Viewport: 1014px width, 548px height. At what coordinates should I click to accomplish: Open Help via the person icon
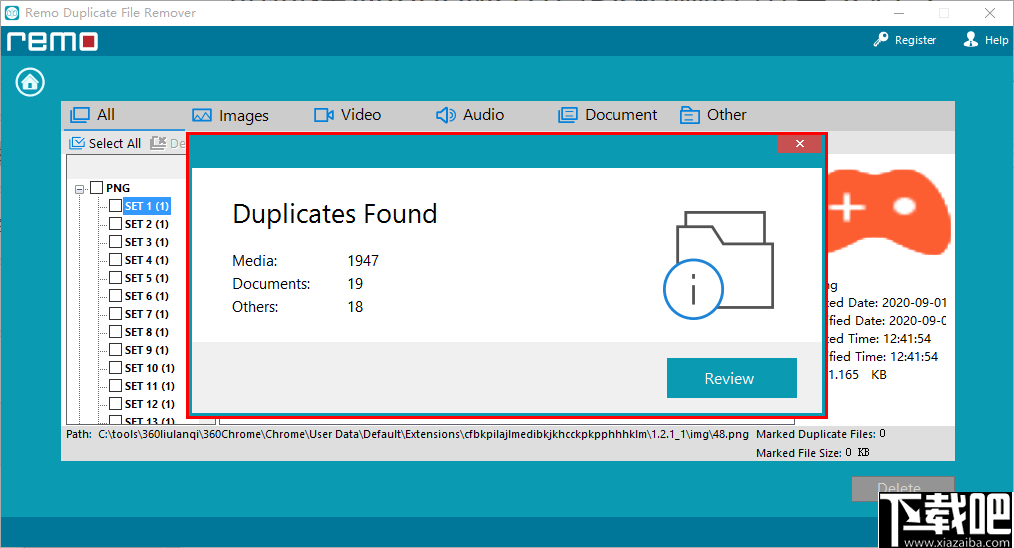click(x=971, y=39)
